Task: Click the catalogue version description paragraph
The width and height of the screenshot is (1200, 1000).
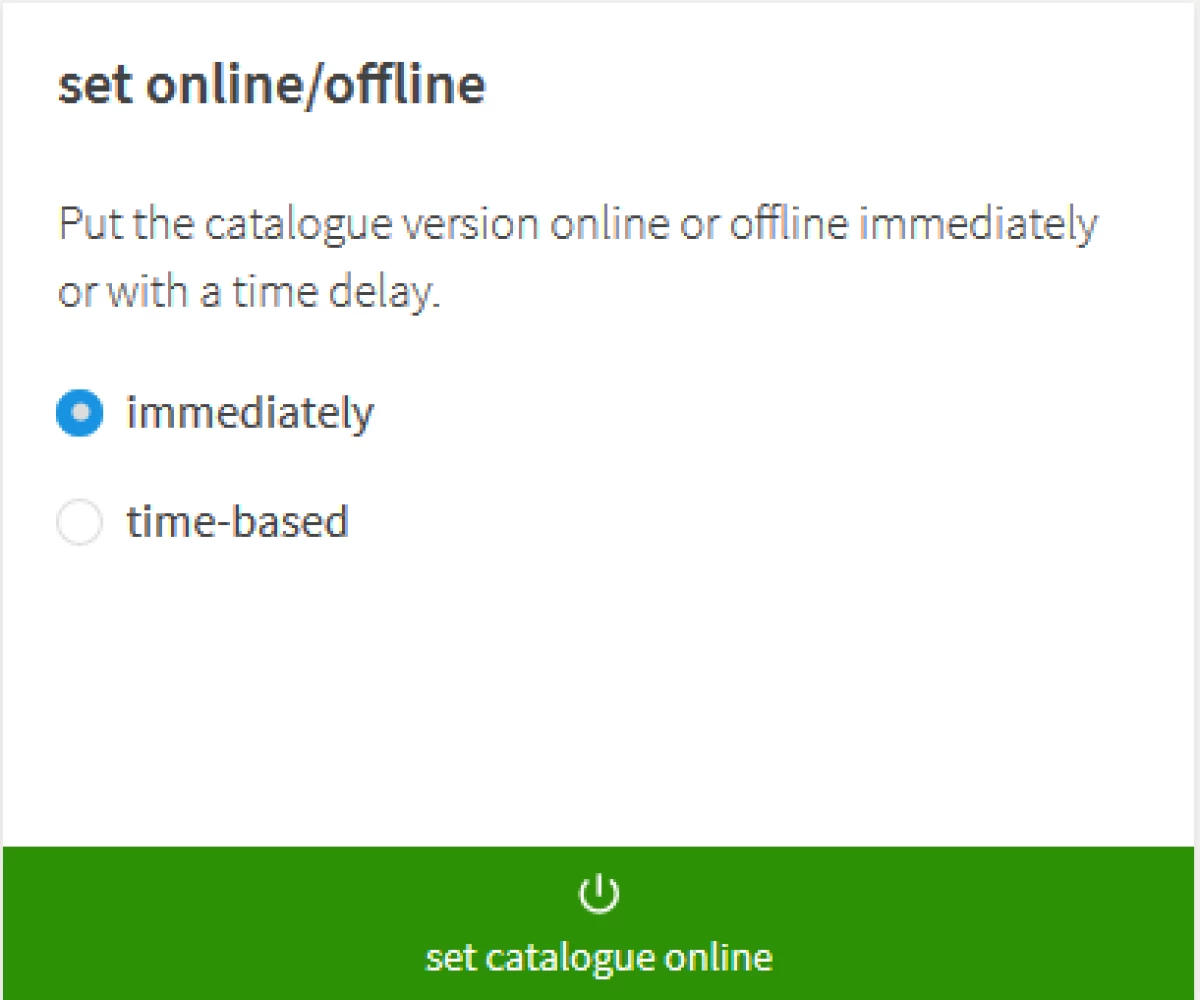Action: (578, 259)
